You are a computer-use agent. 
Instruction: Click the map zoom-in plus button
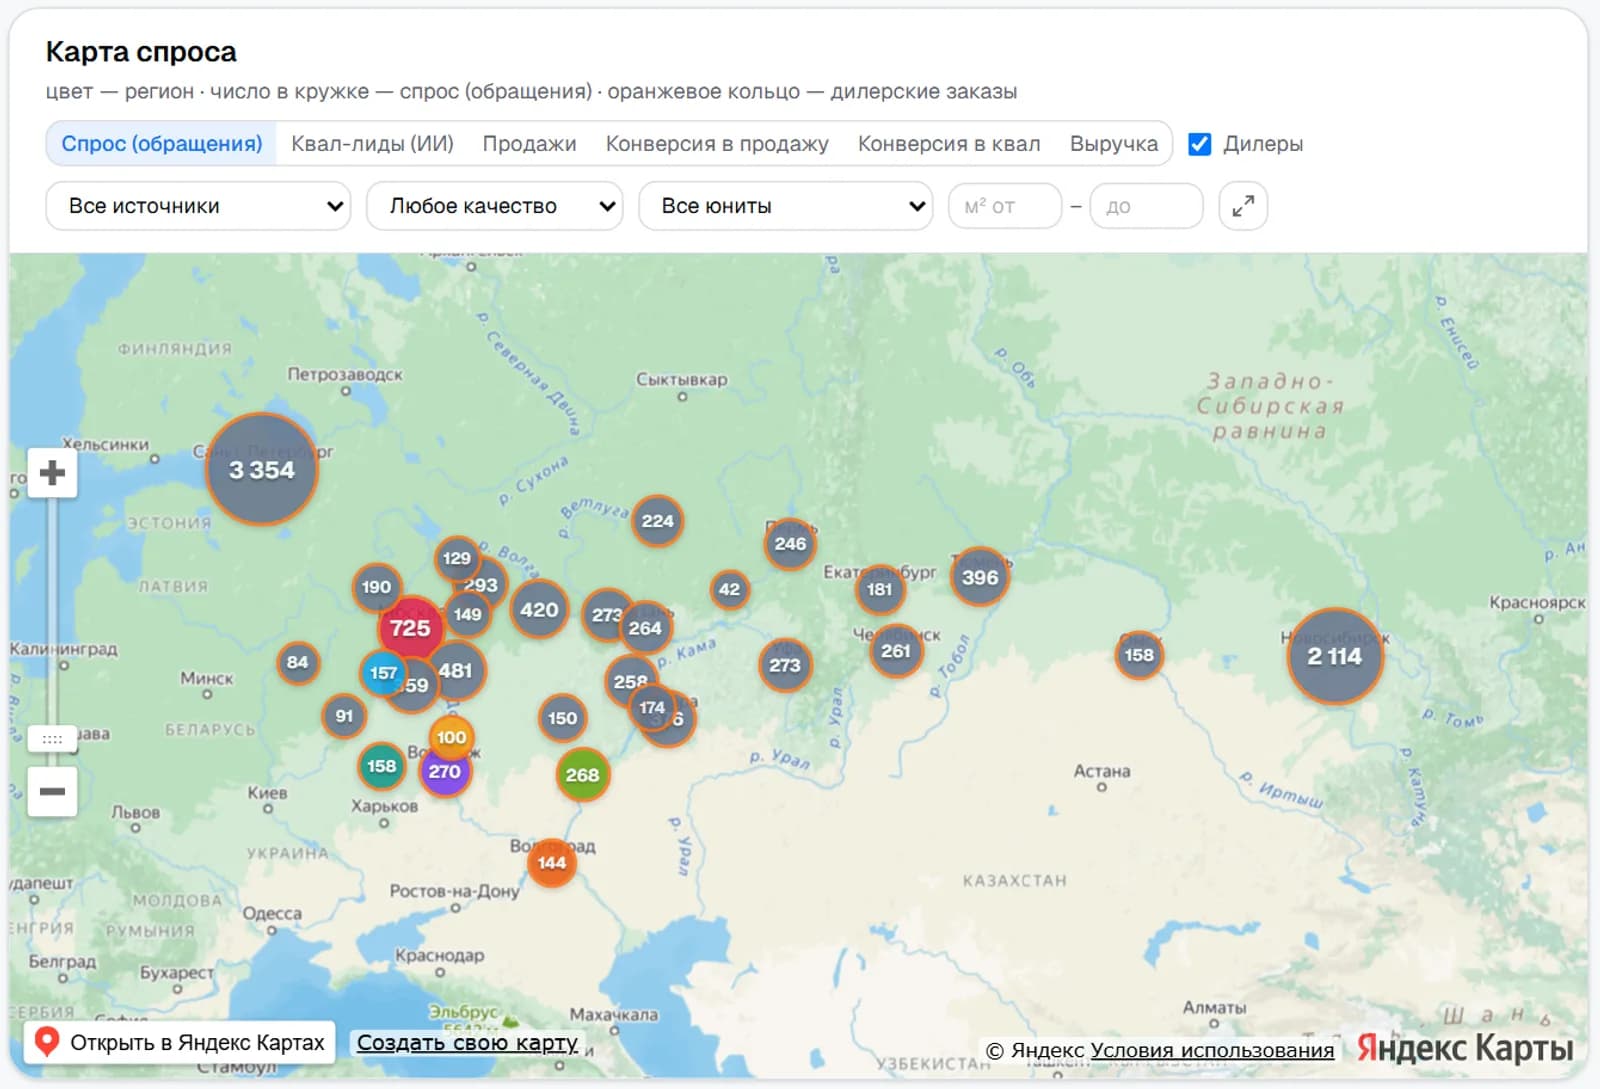click(x=52, y=472)
